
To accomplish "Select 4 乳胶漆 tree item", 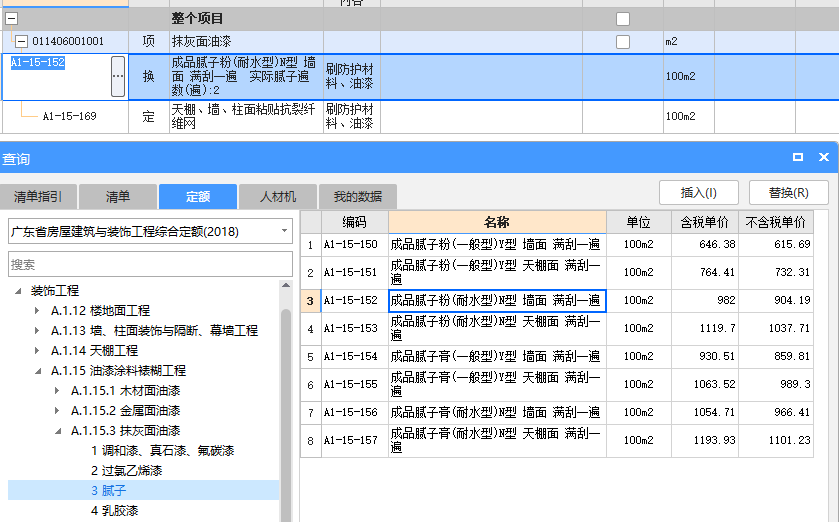I will [x=115, y=511].
